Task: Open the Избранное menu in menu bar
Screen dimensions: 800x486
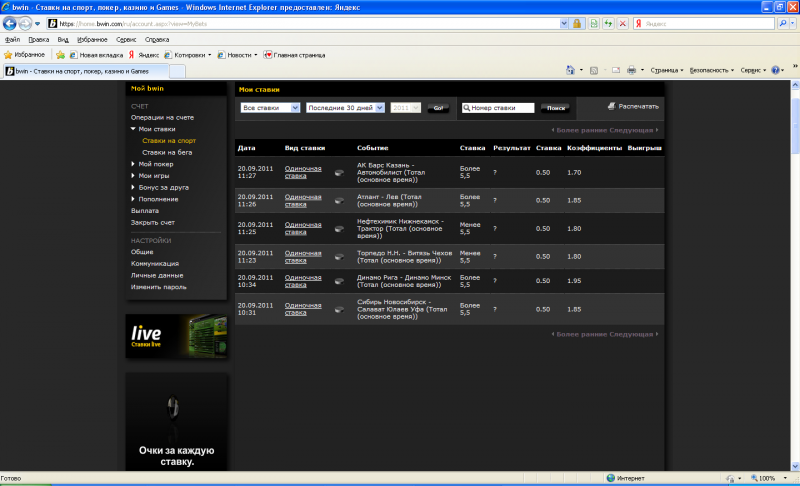Action: click(92, 39)
